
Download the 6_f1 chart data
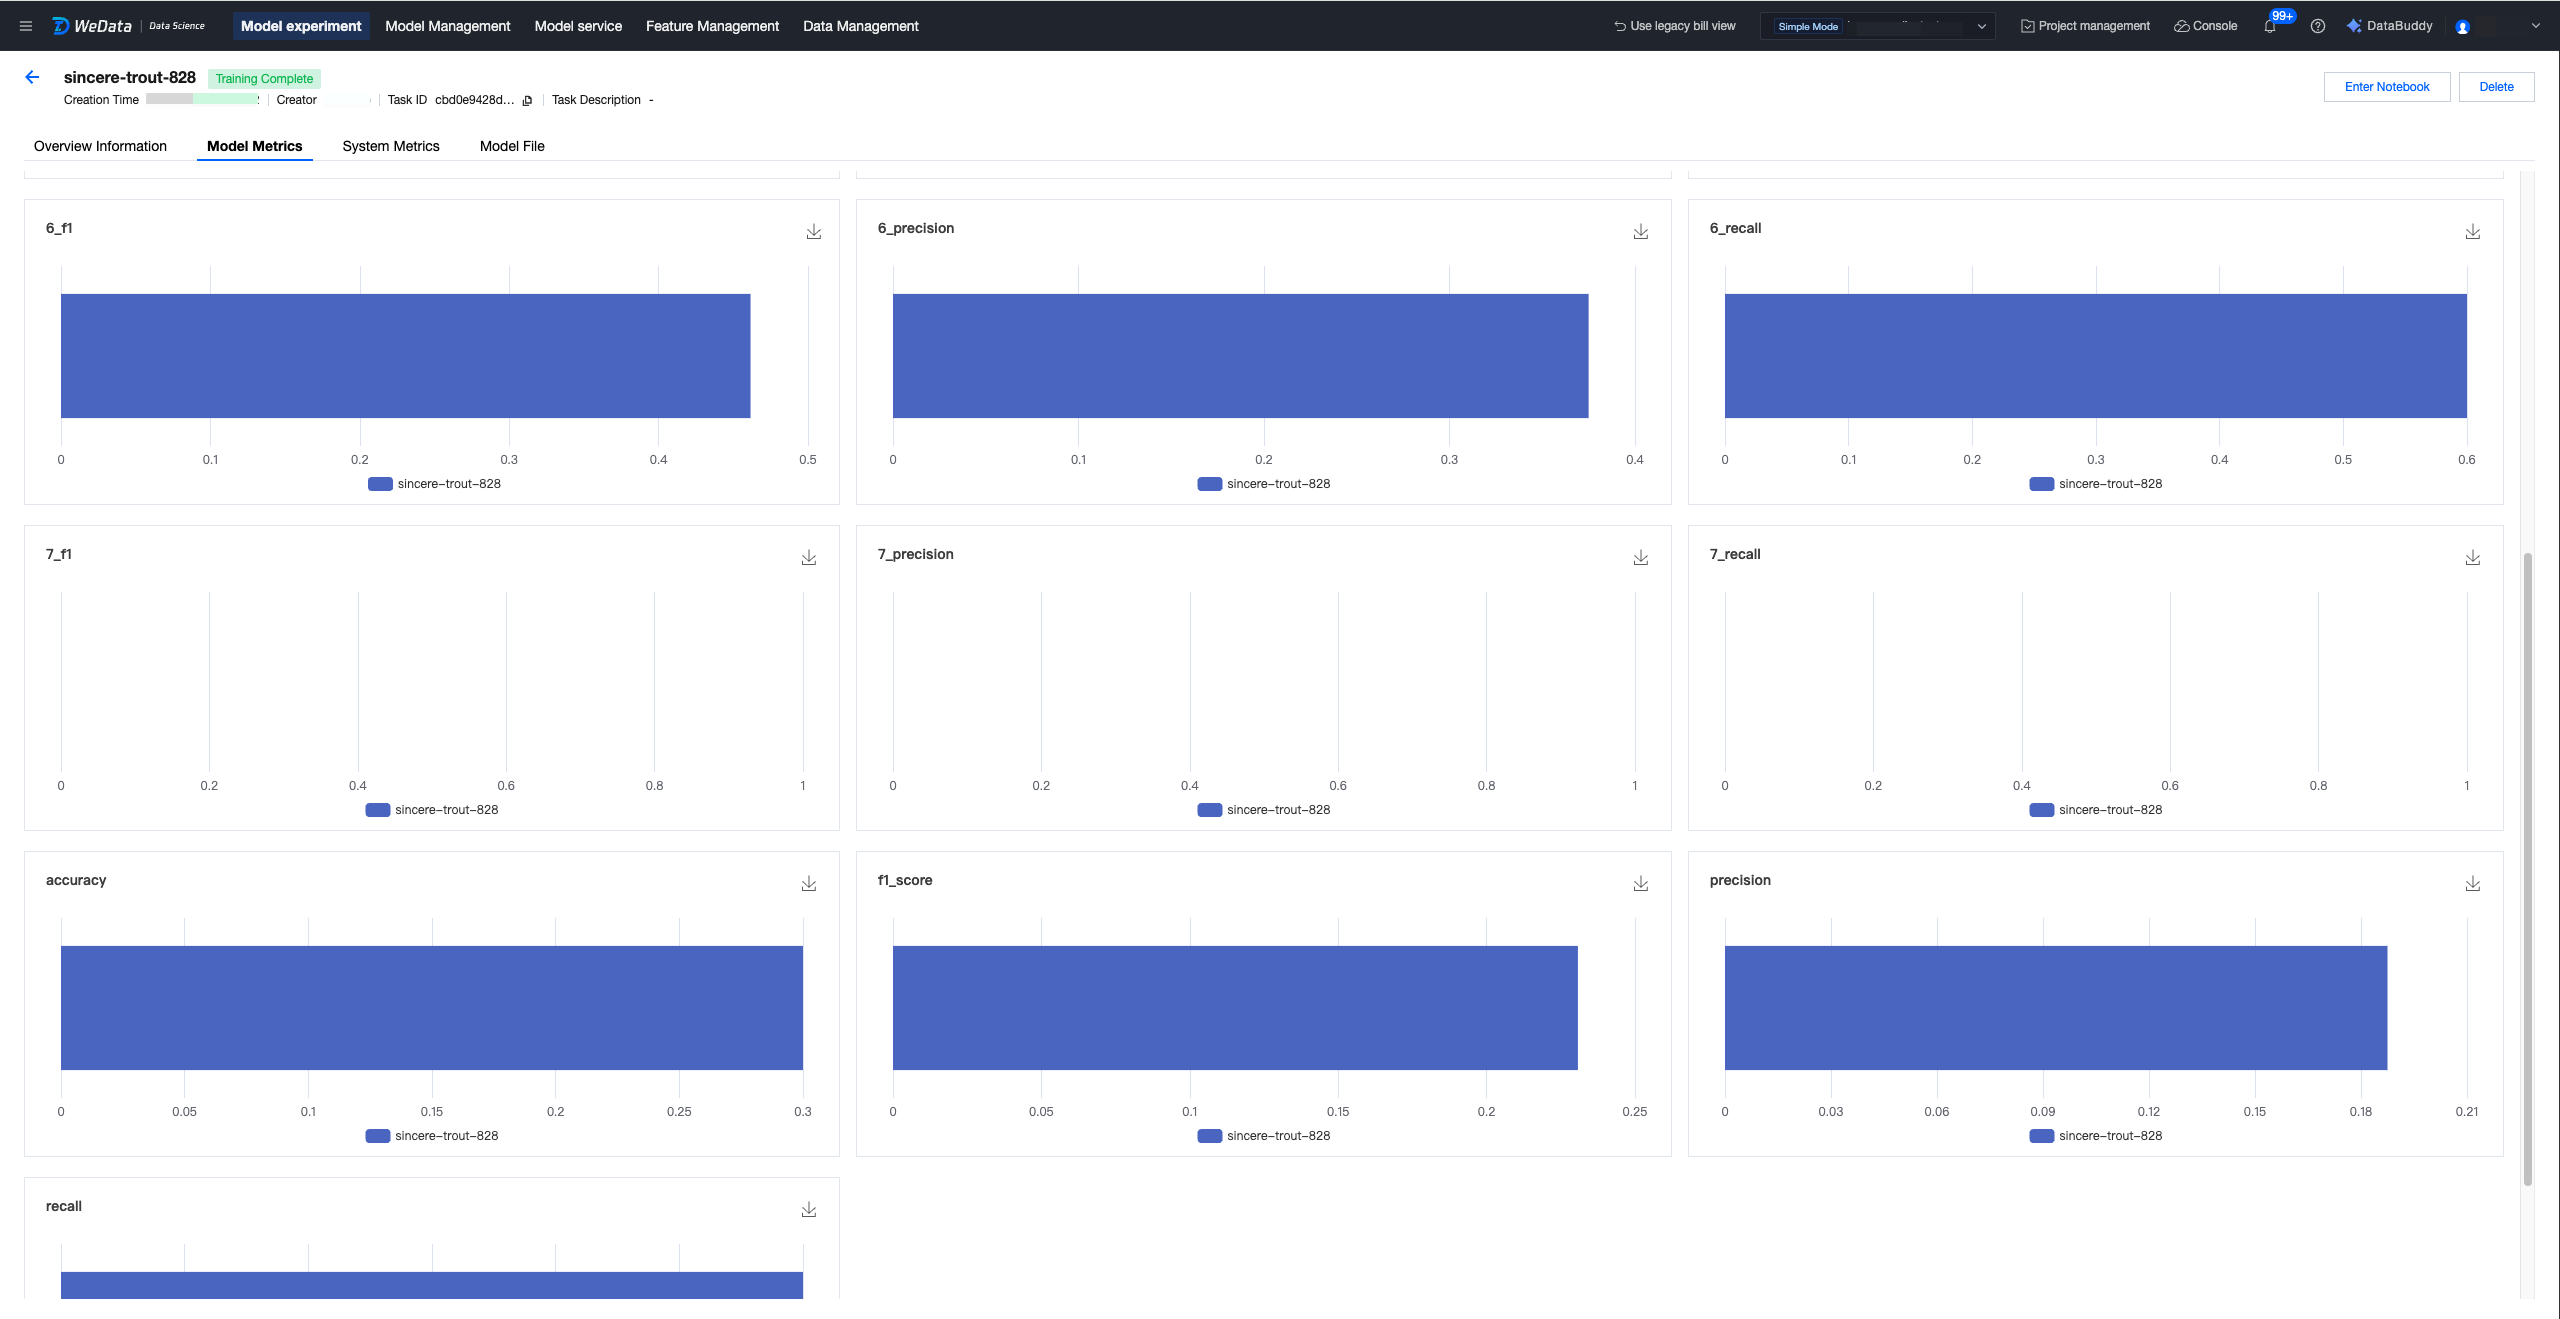pos(814,232)
